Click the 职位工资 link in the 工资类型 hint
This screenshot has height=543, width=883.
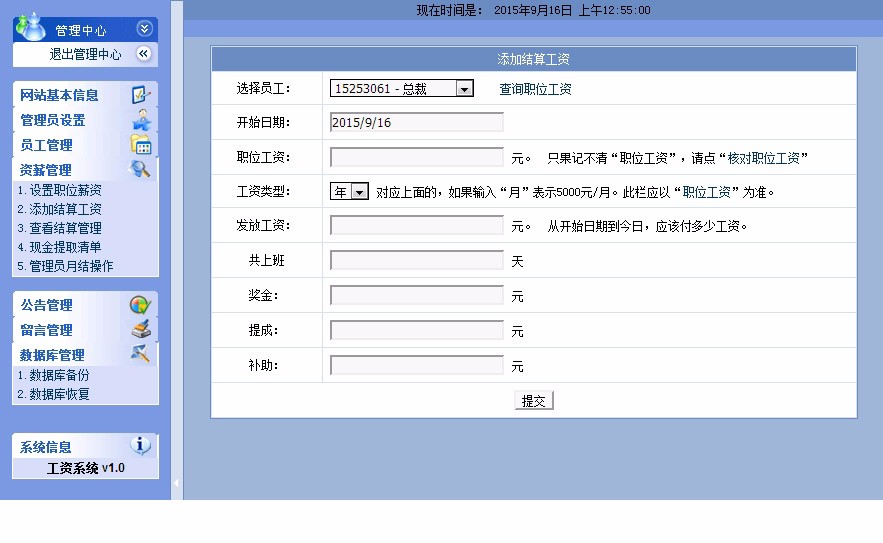tap(706, 192)
